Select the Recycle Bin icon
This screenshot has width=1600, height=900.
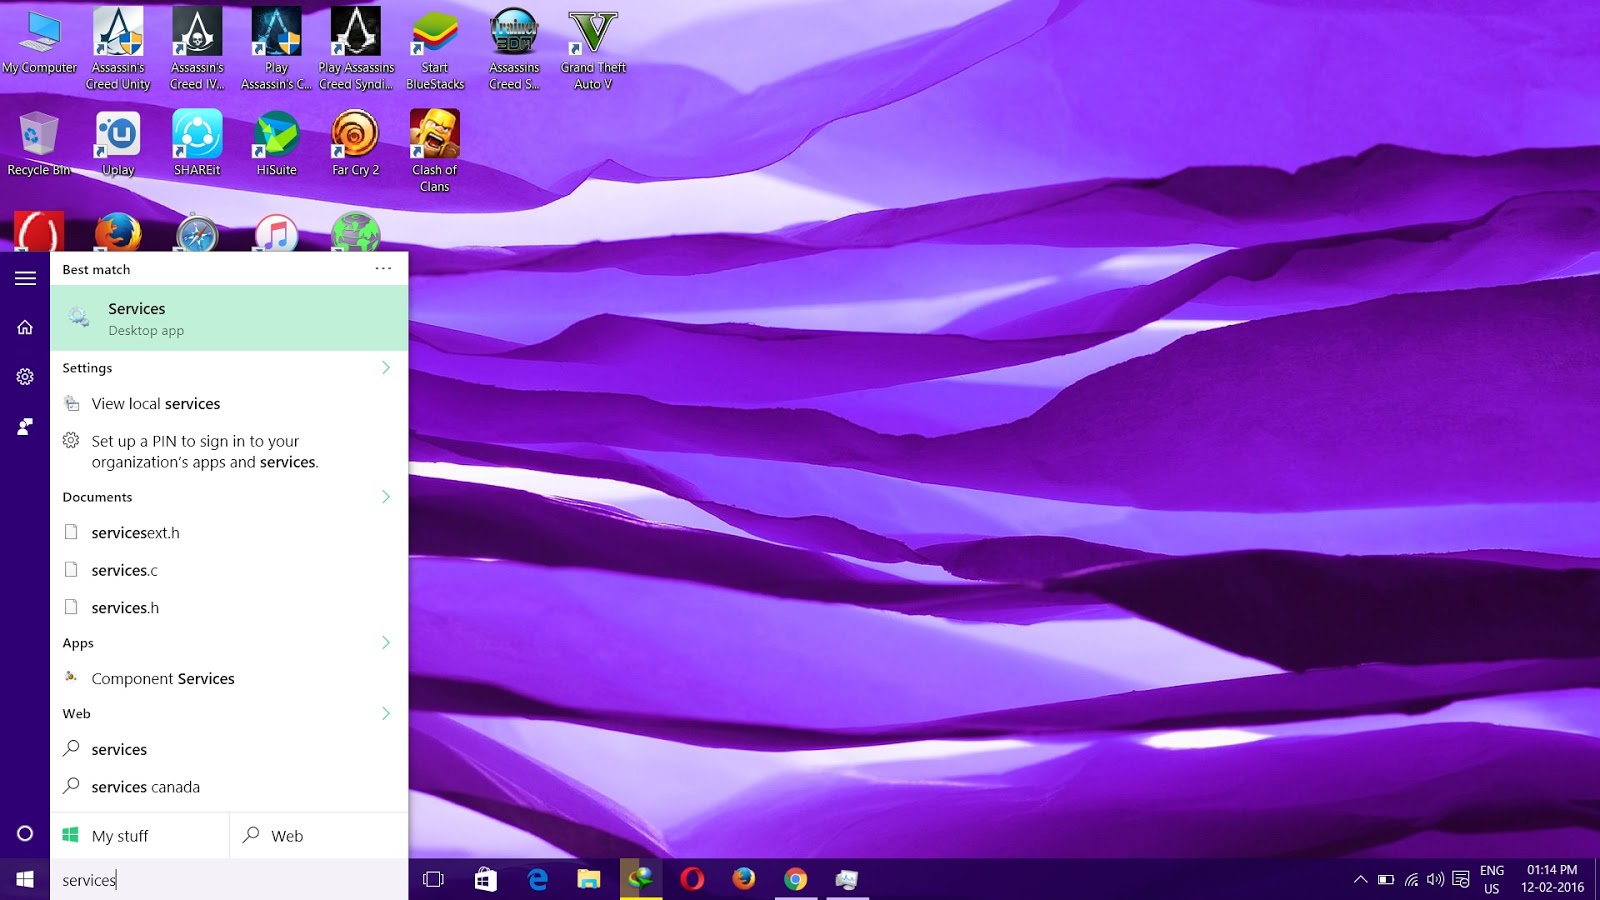[39, 144]
